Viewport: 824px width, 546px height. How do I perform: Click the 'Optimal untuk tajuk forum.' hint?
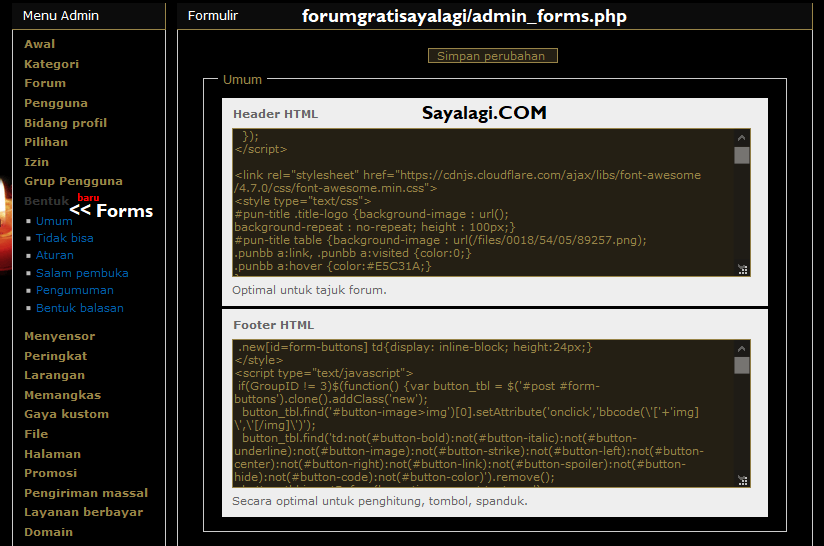310,290
